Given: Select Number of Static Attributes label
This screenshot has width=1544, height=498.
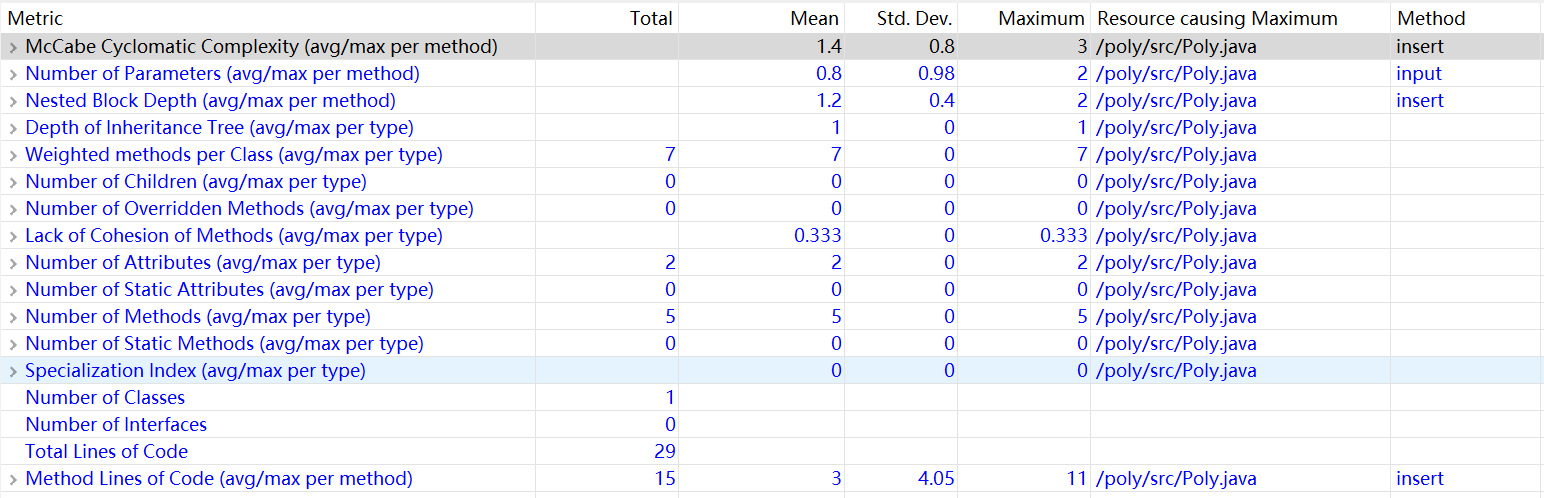Looking at the screenshot, I should (229, 290).
